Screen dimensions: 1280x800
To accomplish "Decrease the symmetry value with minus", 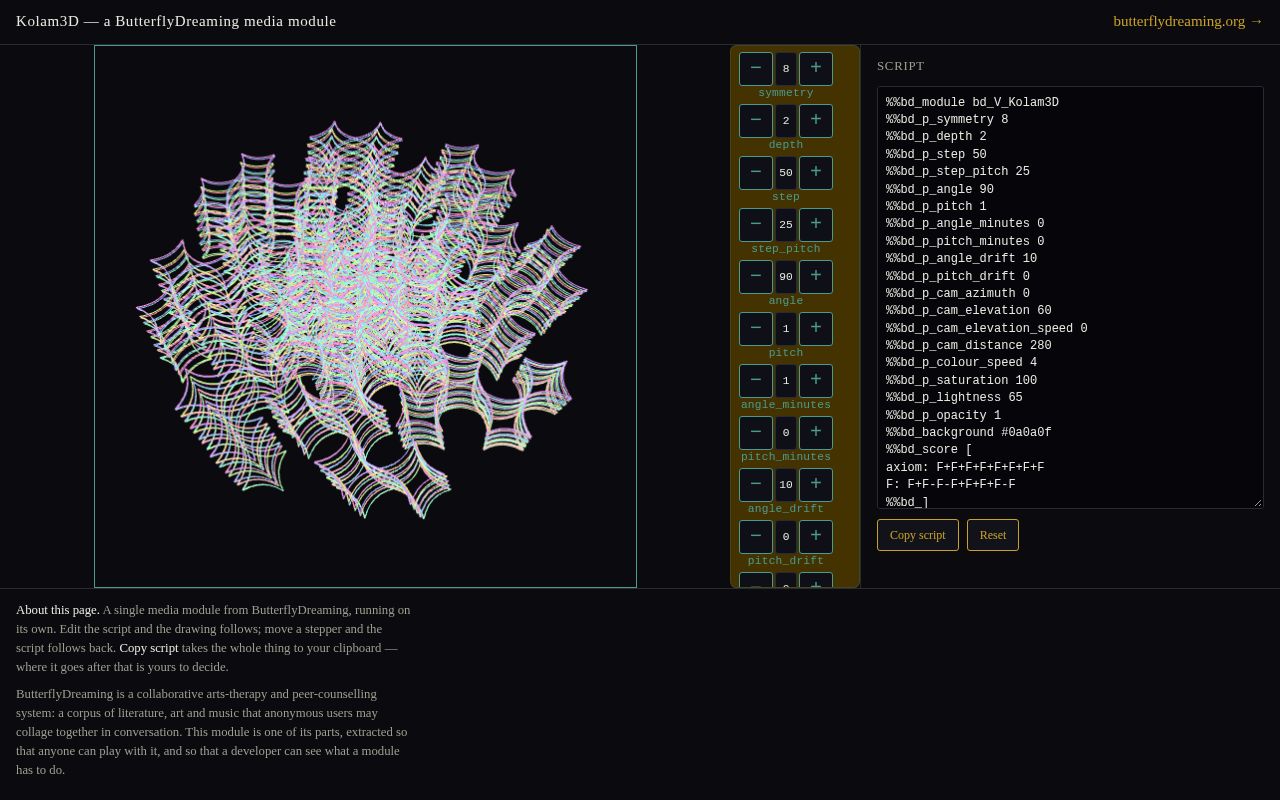I will click(756, 69).
